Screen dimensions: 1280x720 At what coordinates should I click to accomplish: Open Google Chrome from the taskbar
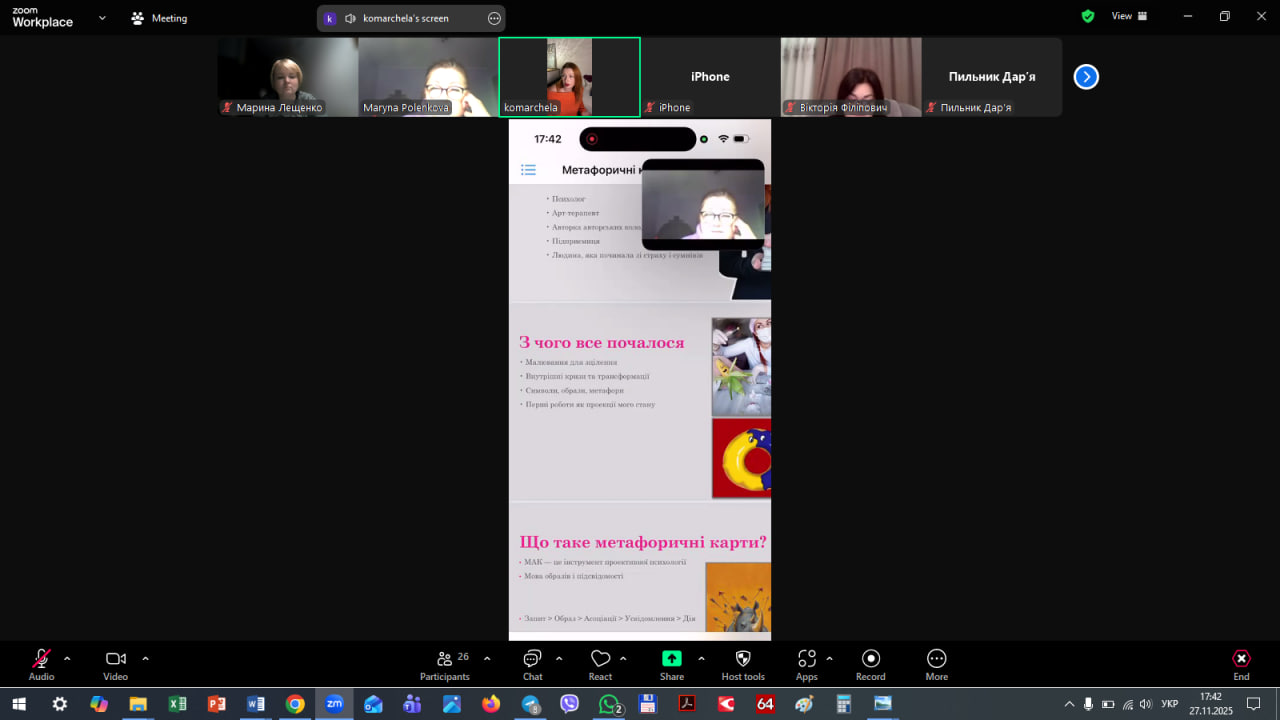pyautogui.click(x=295, y=704)
